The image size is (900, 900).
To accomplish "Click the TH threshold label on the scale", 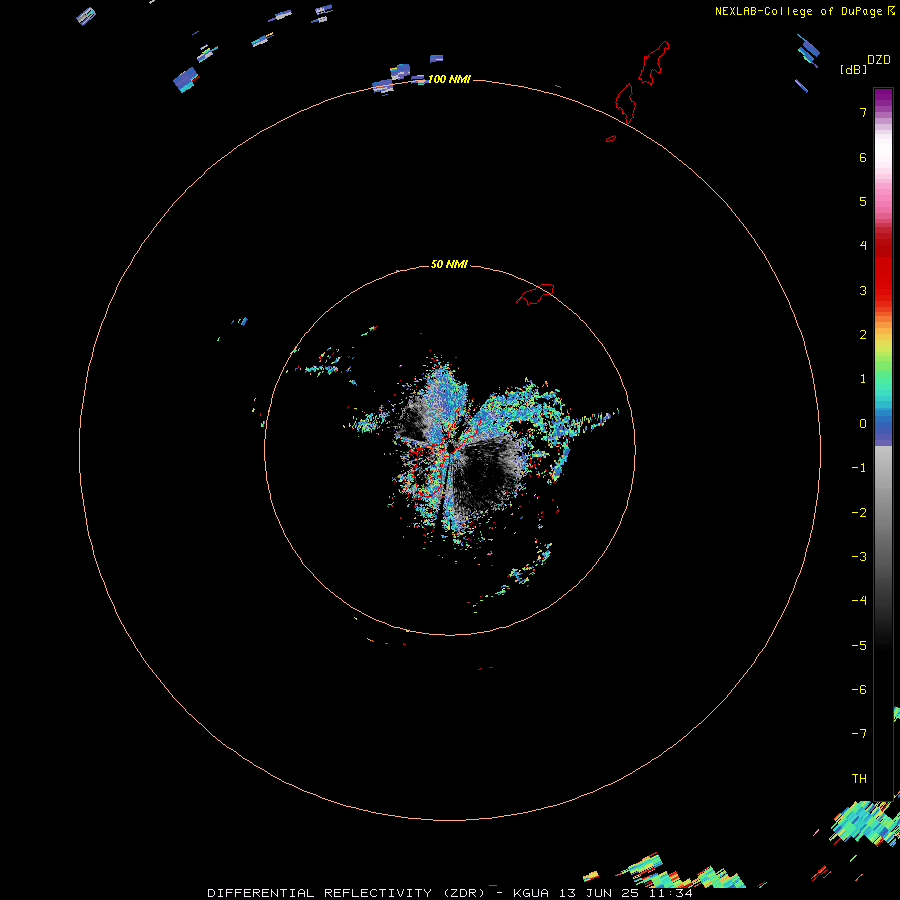I will coord(859,779).
